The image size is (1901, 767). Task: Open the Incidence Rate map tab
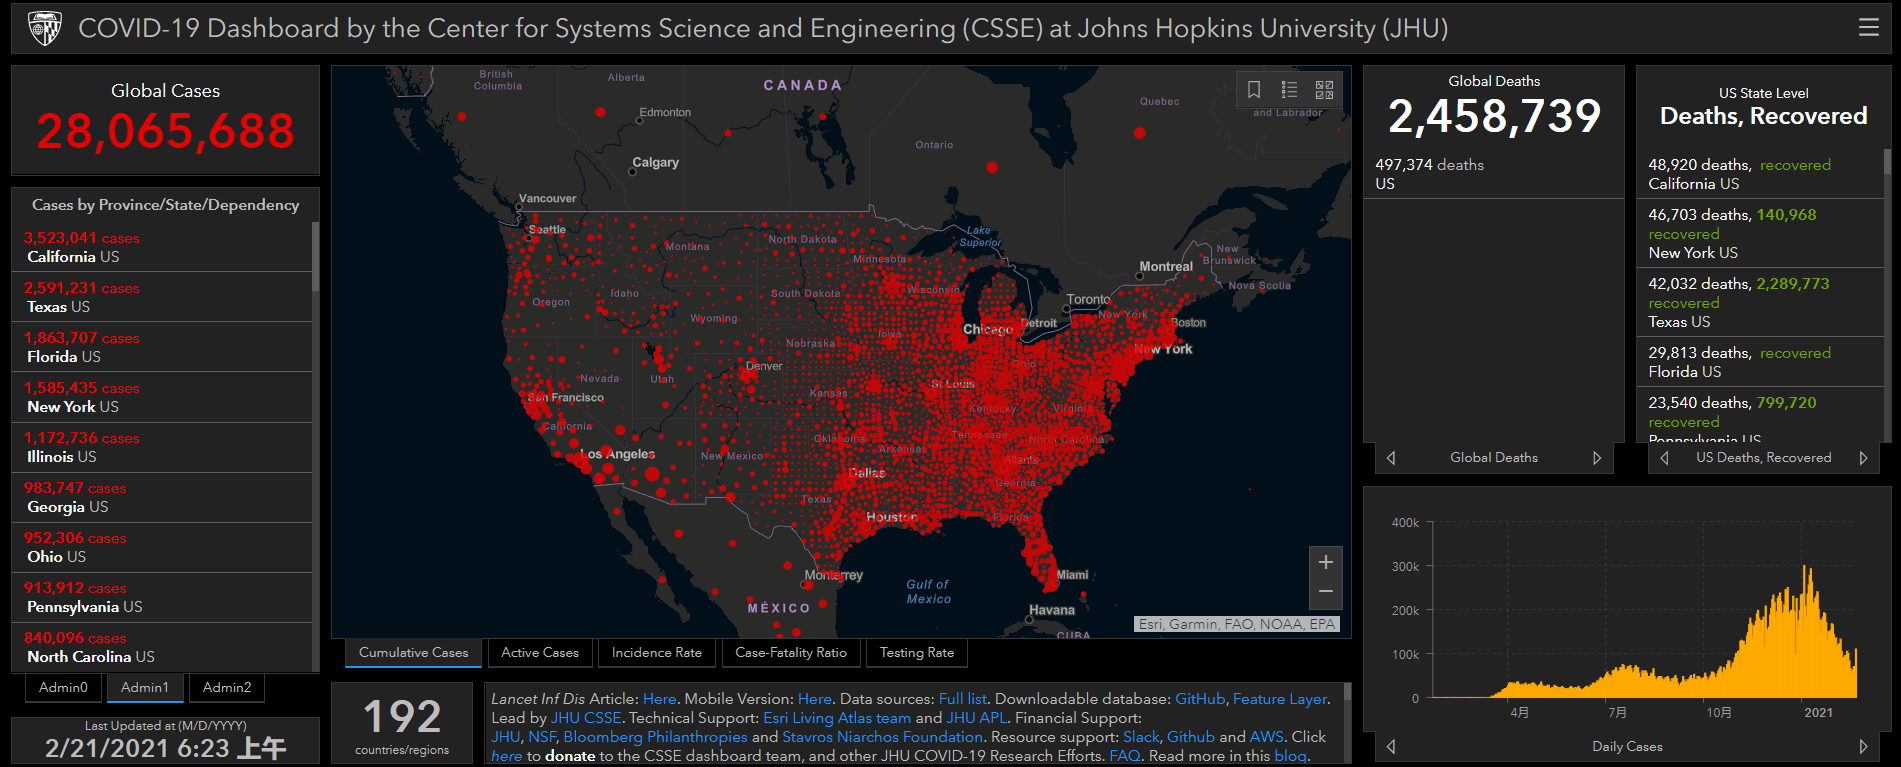(657, 653)
